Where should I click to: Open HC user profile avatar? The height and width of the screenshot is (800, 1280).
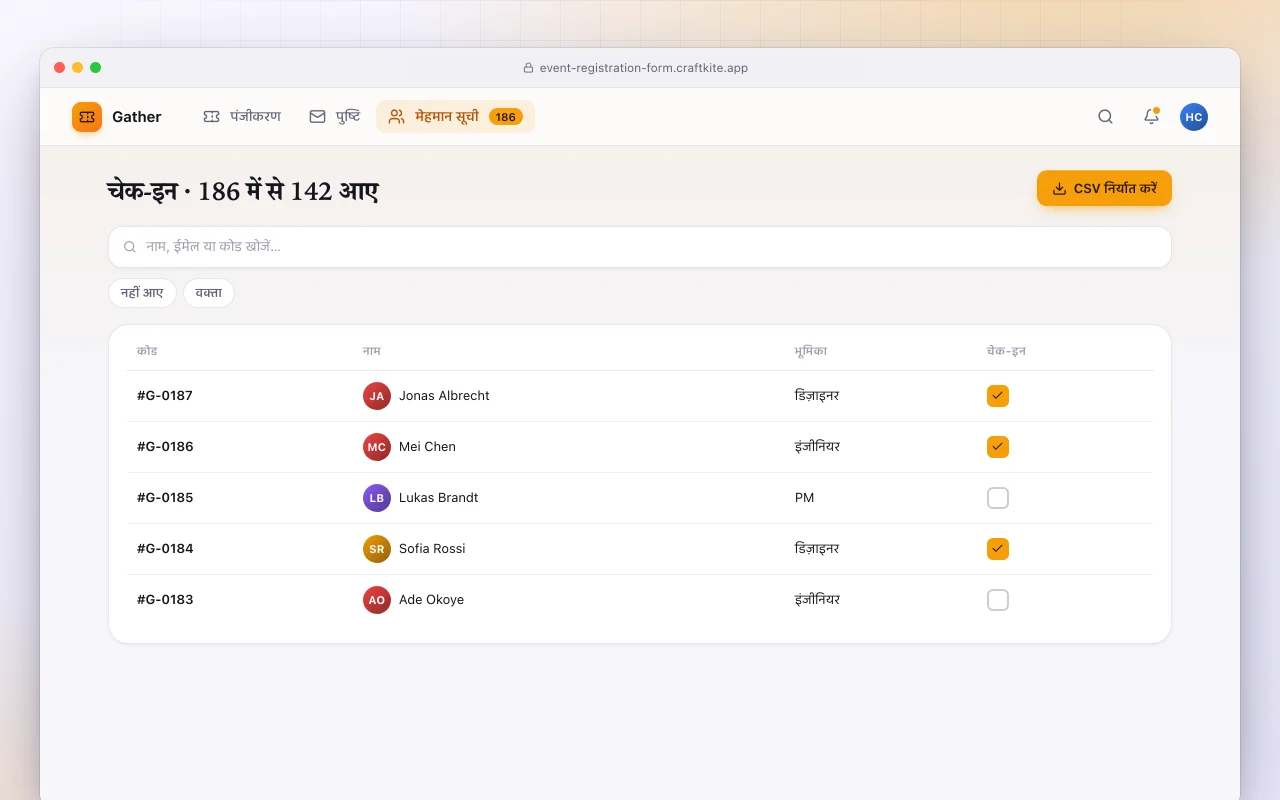[1194, 117]
